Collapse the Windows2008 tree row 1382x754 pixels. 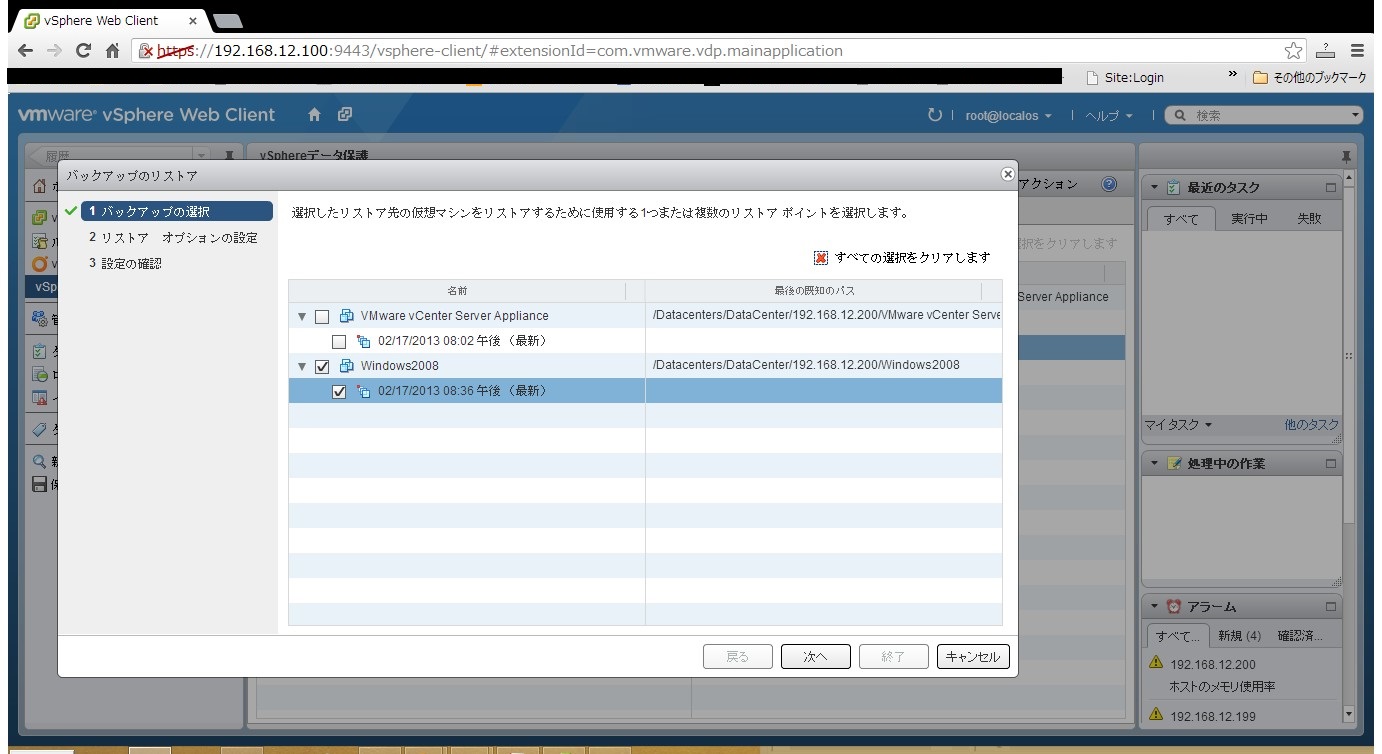pyautogui.click(x=302, y=366)
